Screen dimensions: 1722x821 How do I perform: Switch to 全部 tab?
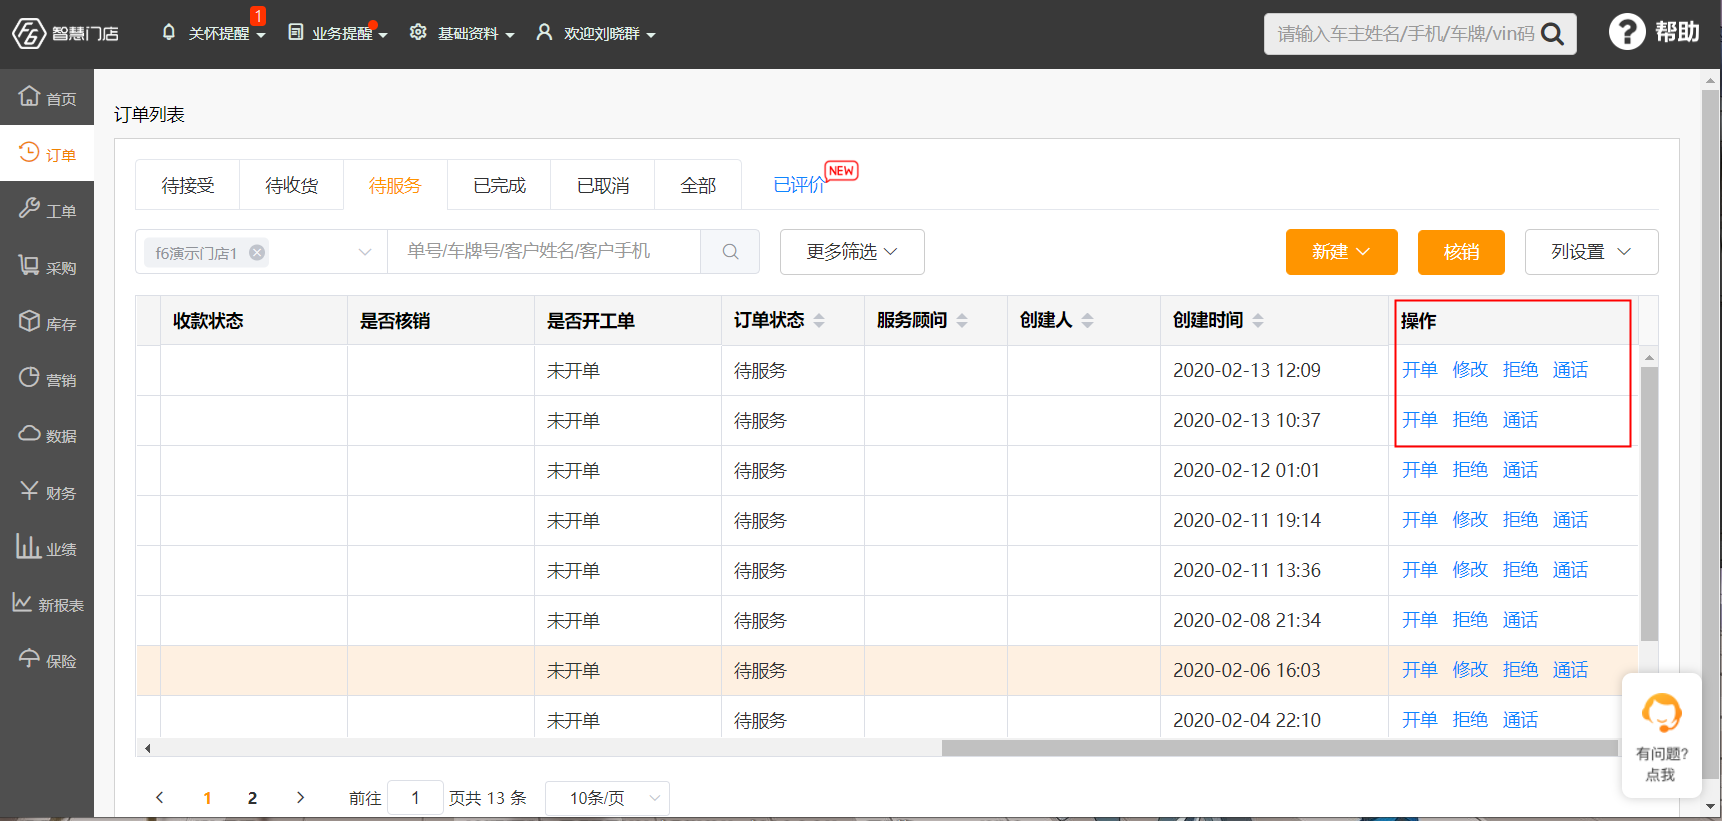pyautogui.click(x=698, y=185)
